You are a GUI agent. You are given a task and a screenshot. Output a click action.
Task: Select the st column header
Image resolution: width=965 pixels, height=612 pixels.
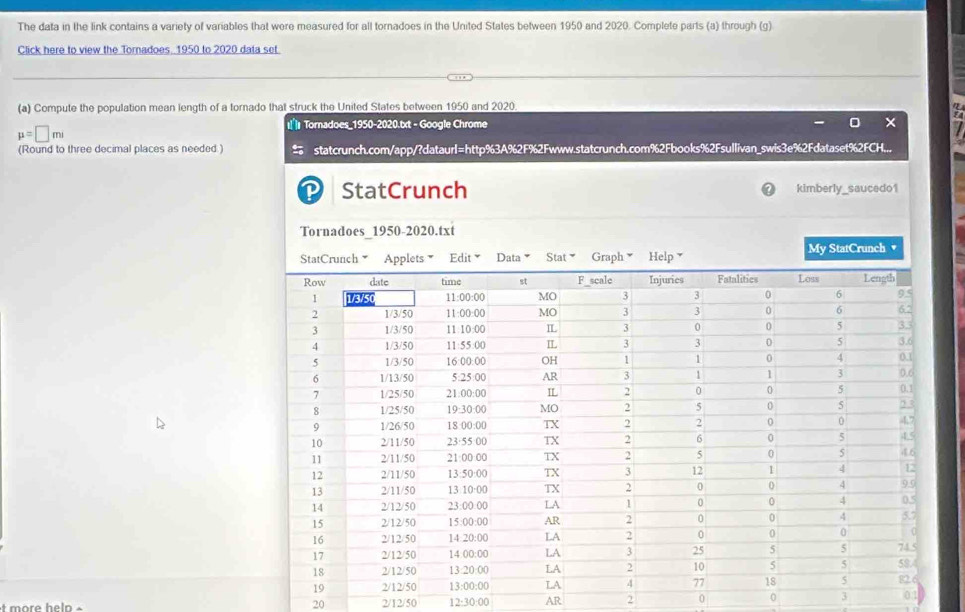pos(523,281)
